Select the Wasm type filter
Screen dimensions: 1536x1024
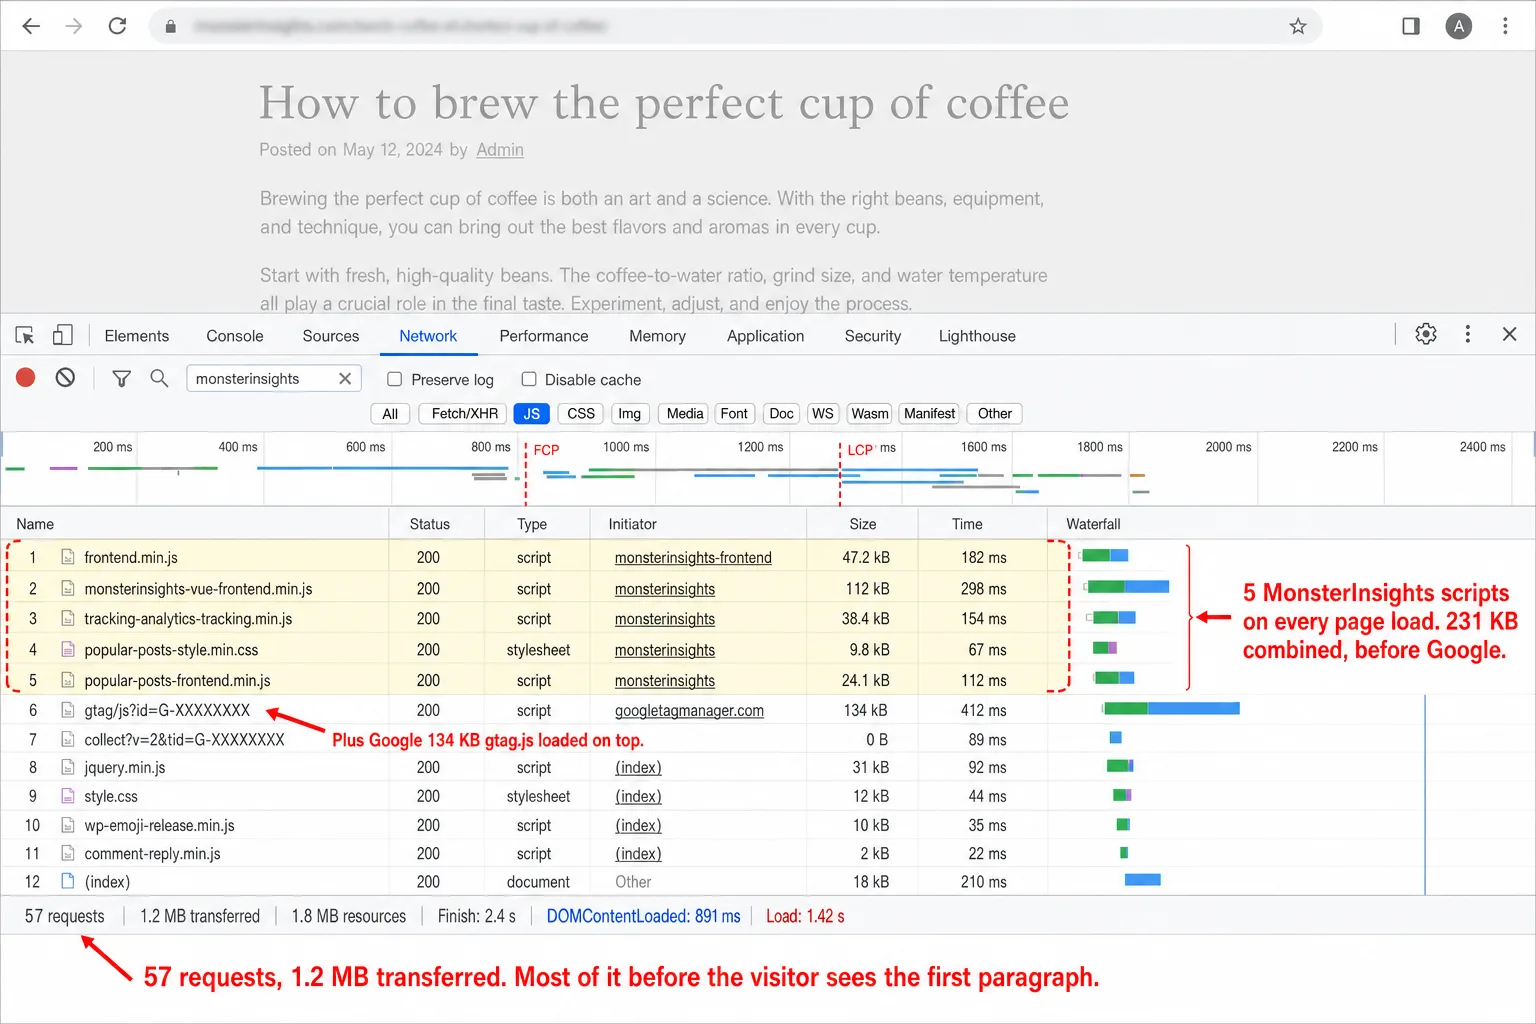(x=870, y=414)
